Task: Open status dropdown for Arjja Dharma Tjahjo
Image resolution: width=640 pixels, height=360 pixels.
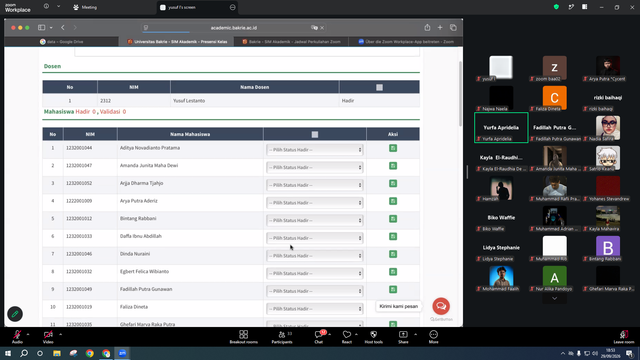Action: 314,185
